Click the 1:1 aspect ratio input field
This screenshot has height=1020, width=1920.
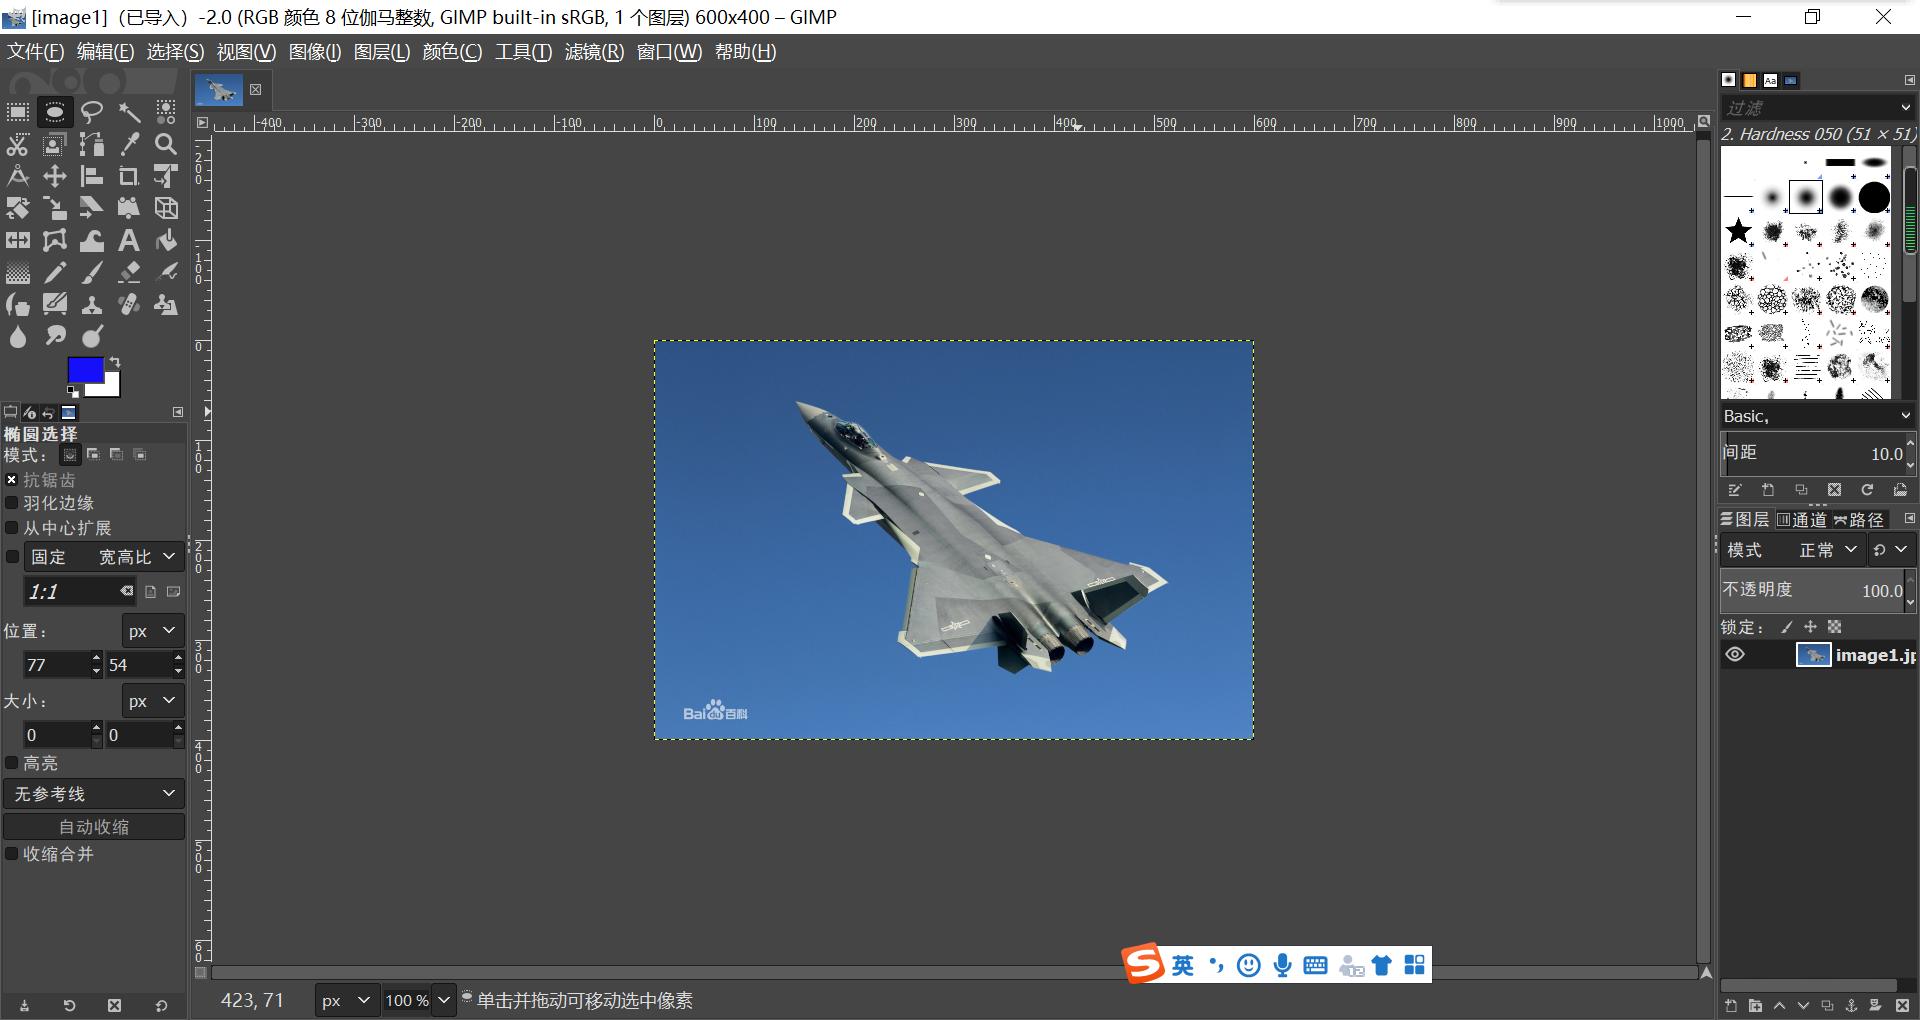(70, 592)
